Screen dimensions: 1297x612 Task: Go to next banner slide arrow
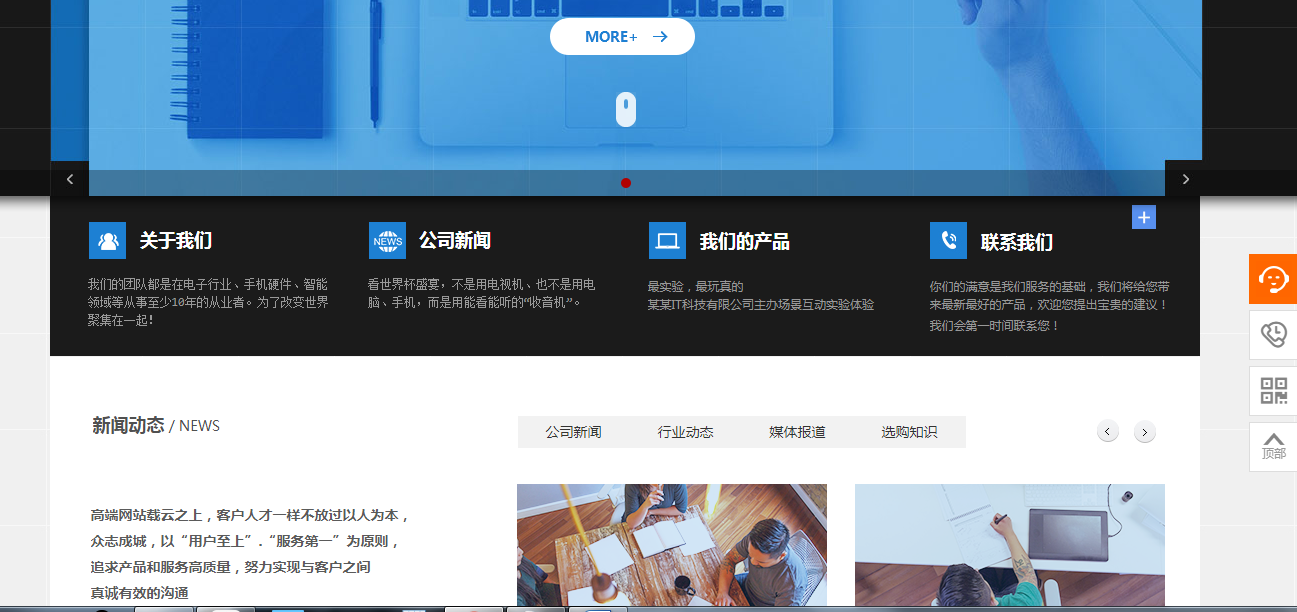(1185, 179)
